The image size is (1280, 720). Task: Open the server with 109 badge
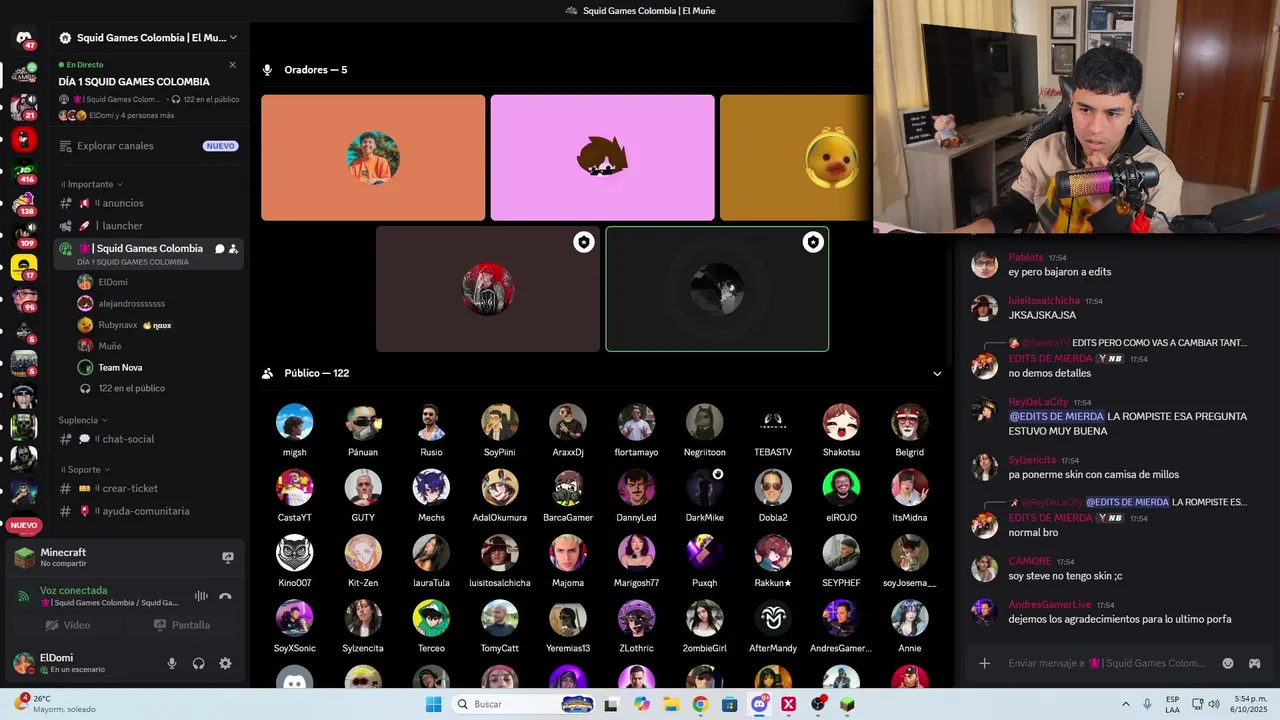pyautogui.click(x=24, y=235)
